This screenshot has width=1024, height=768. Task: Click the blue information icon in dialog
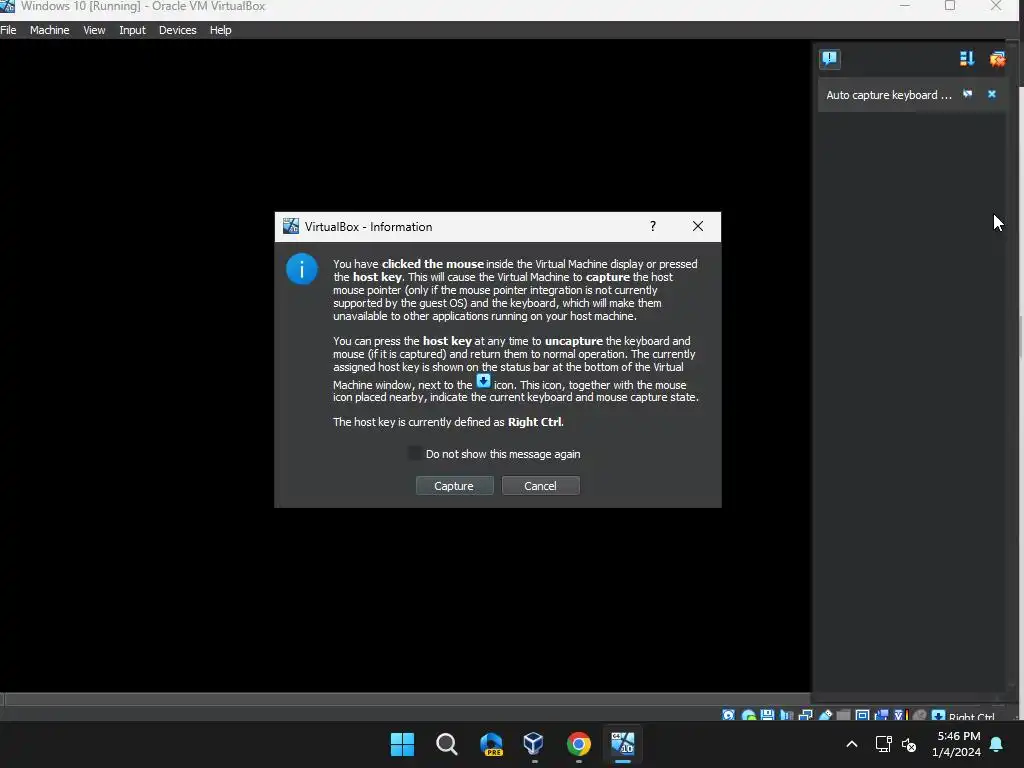[302, 268]
